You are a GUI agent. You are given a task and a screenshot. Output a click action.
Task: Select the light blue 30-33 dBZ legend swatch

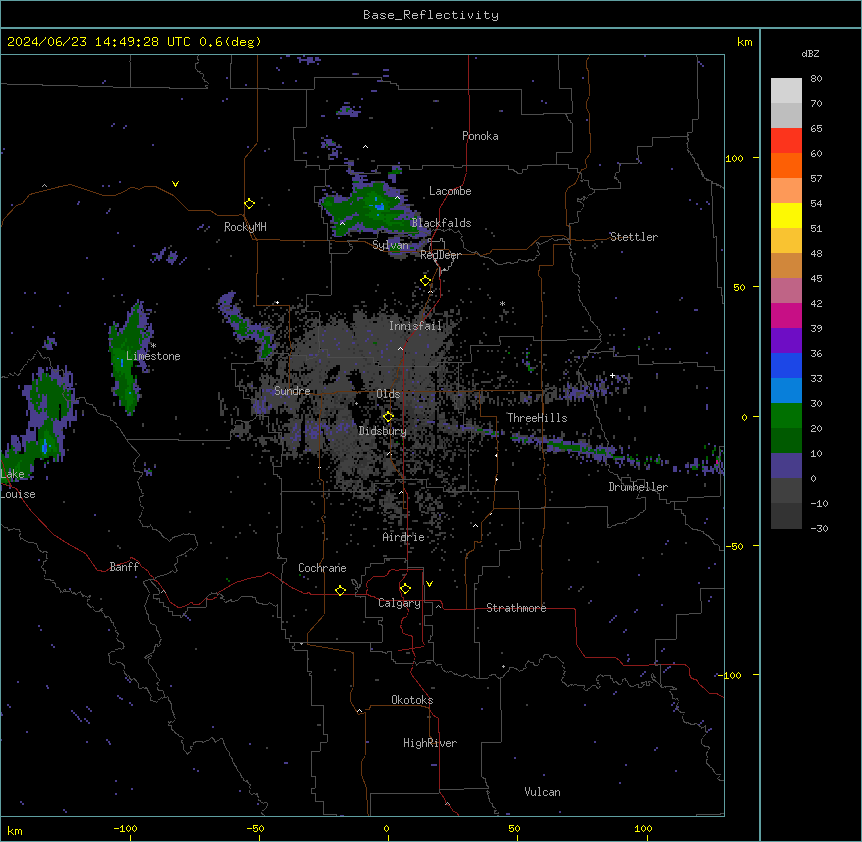tap(786, 391)
